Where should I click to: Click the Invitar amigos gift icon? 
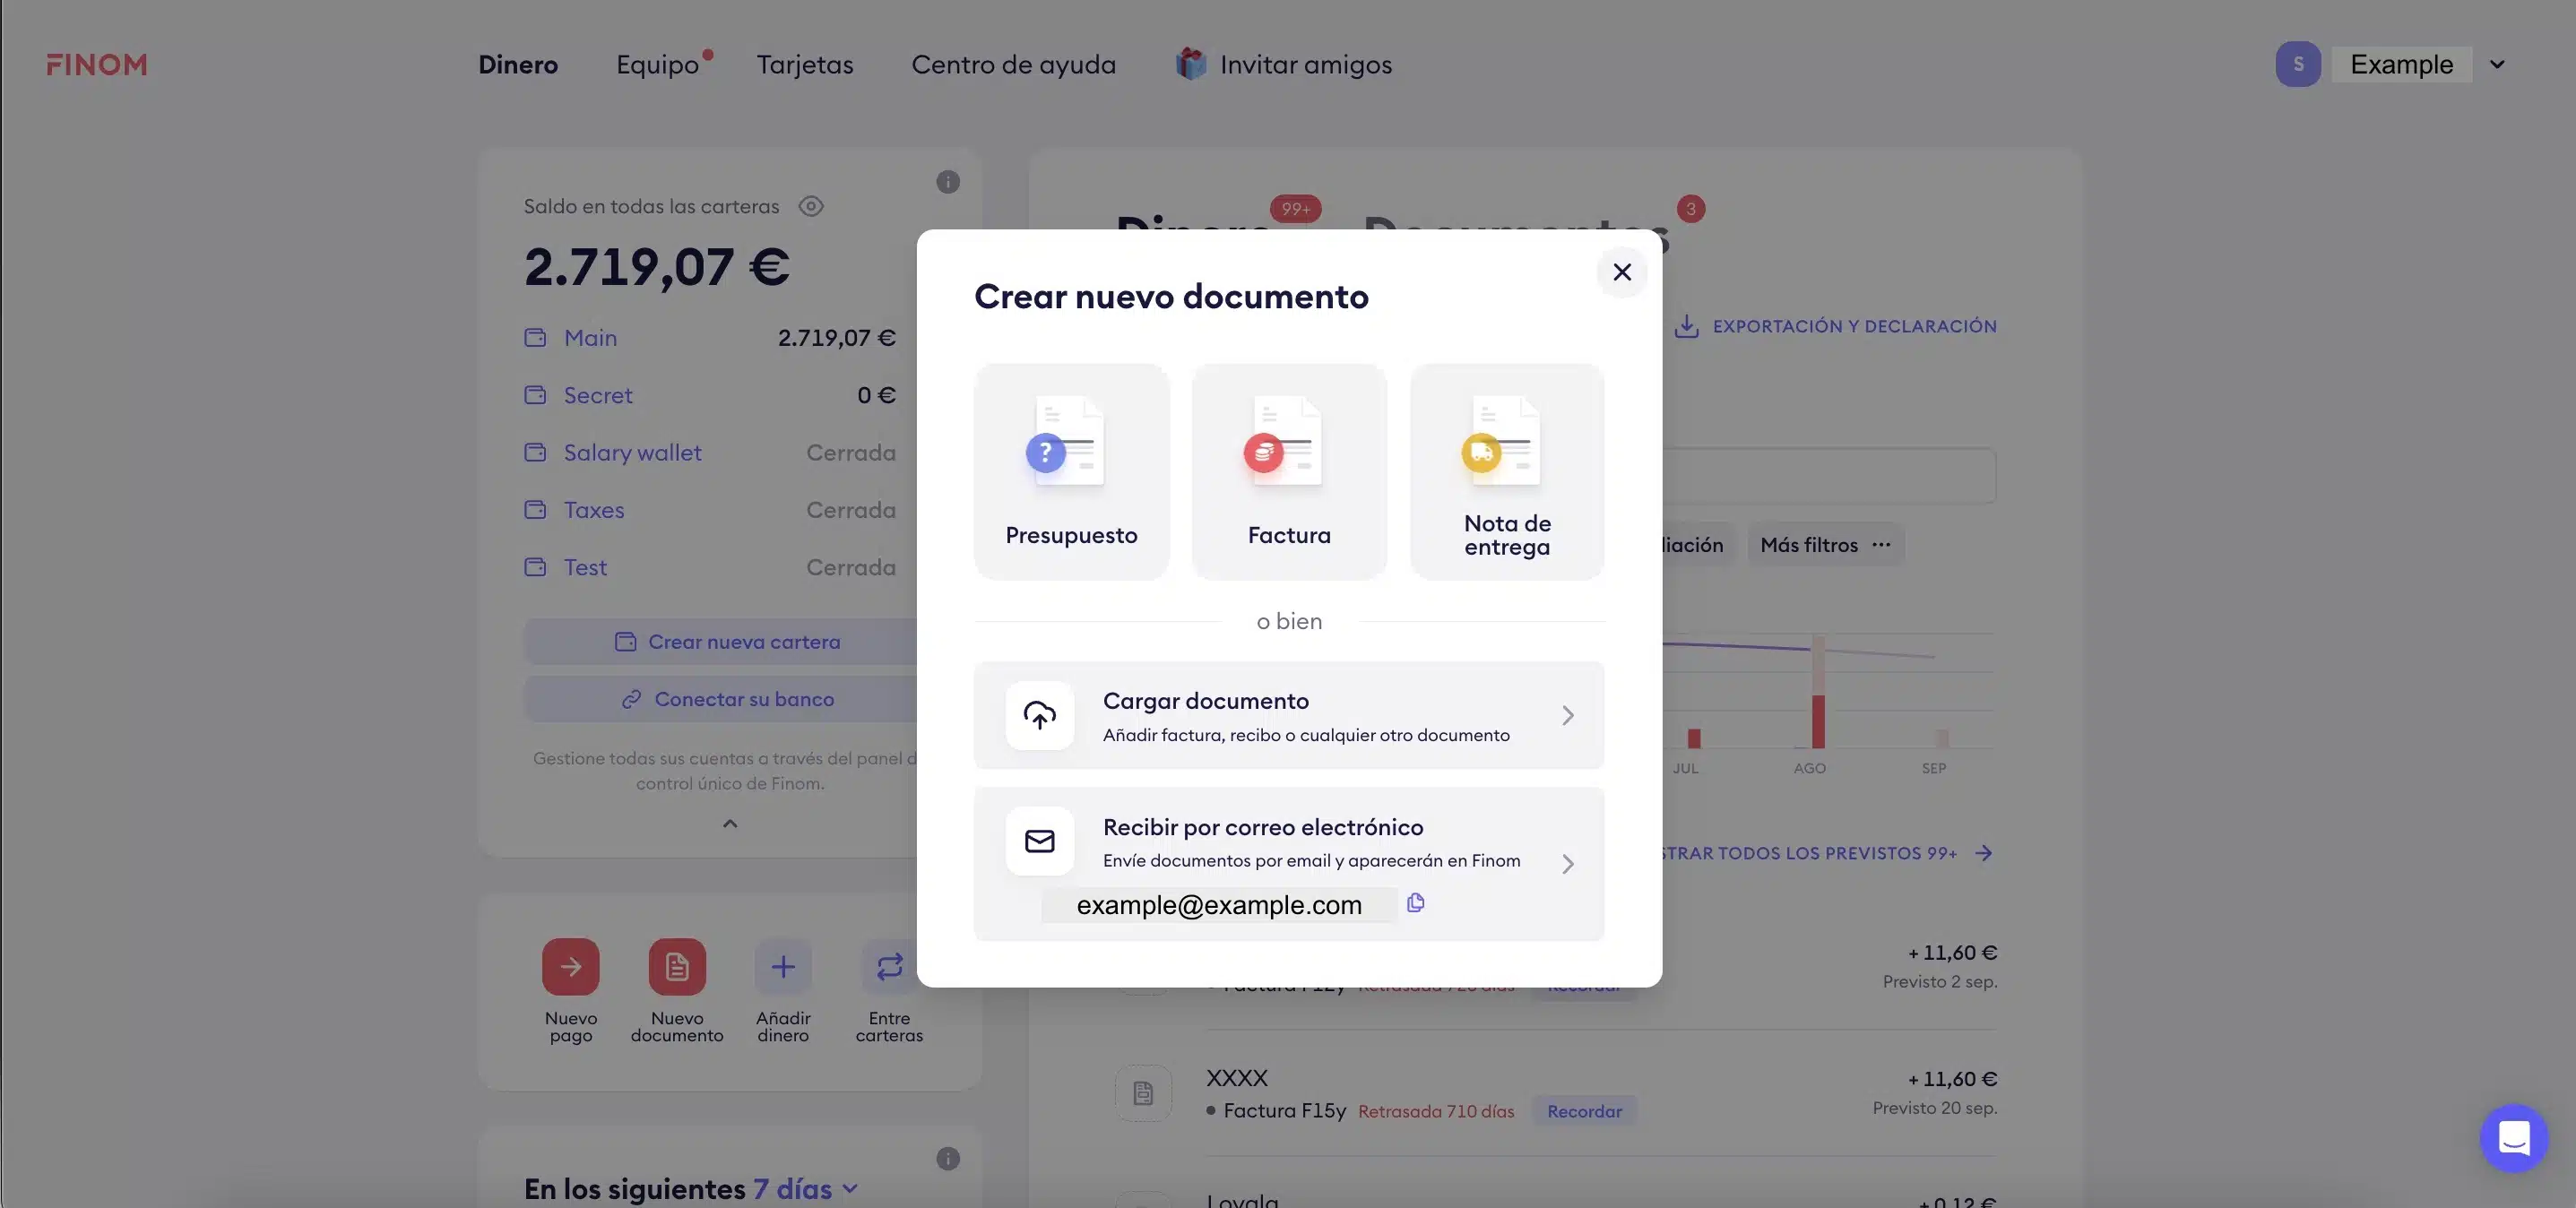pos(1190,64)
